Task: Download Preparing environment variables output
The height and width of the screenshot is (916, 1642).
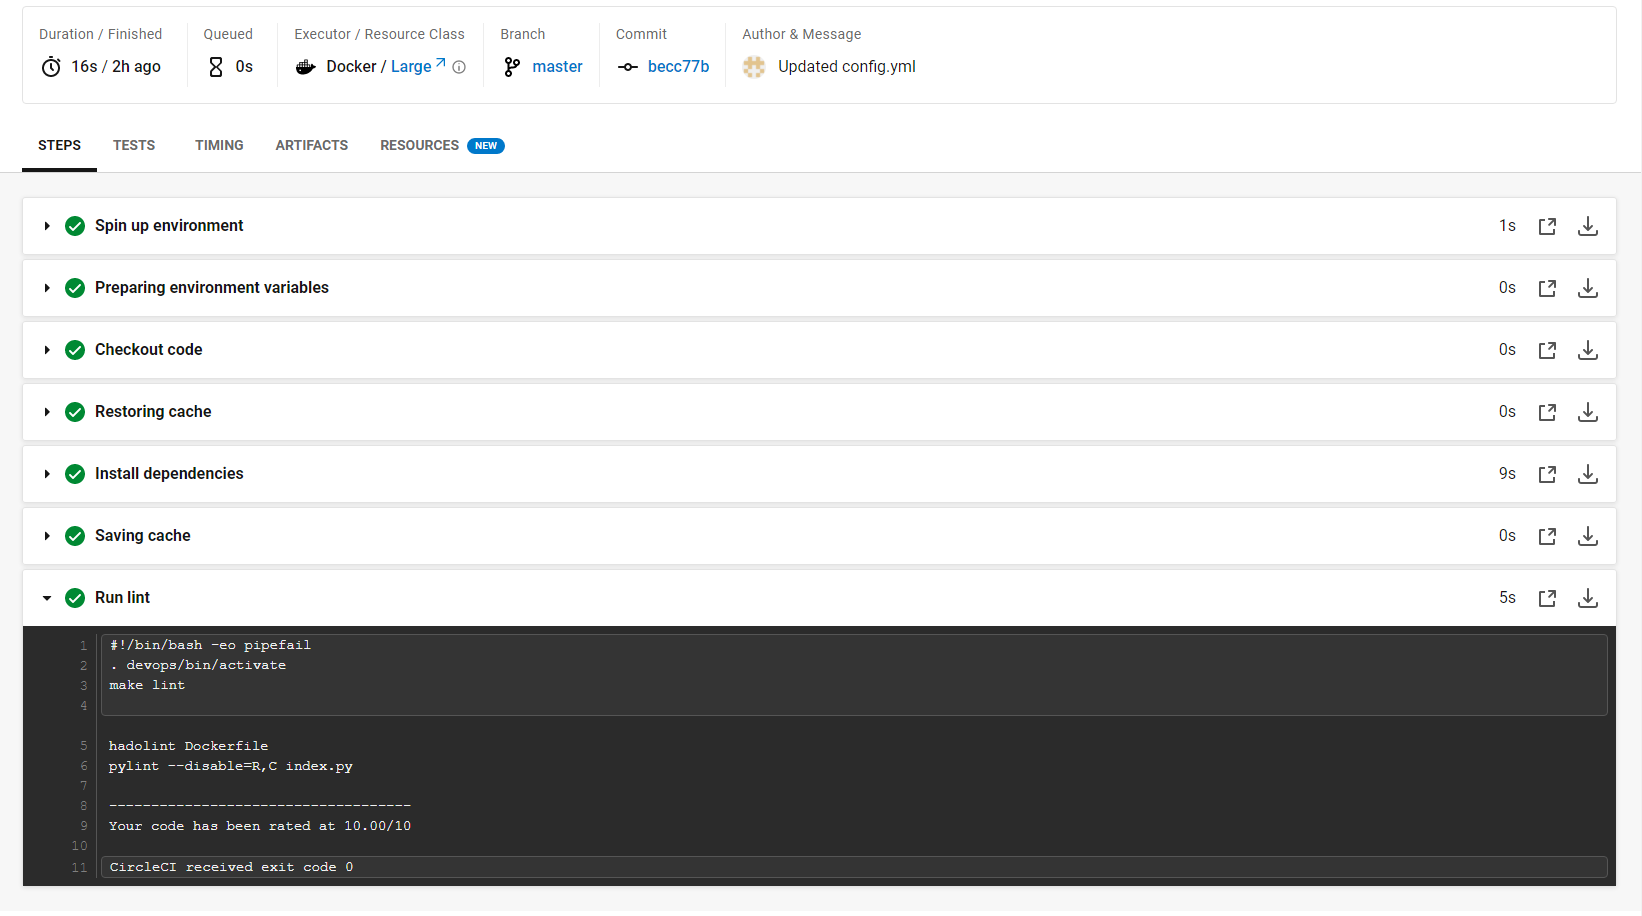Action: tap(1588, 288)
